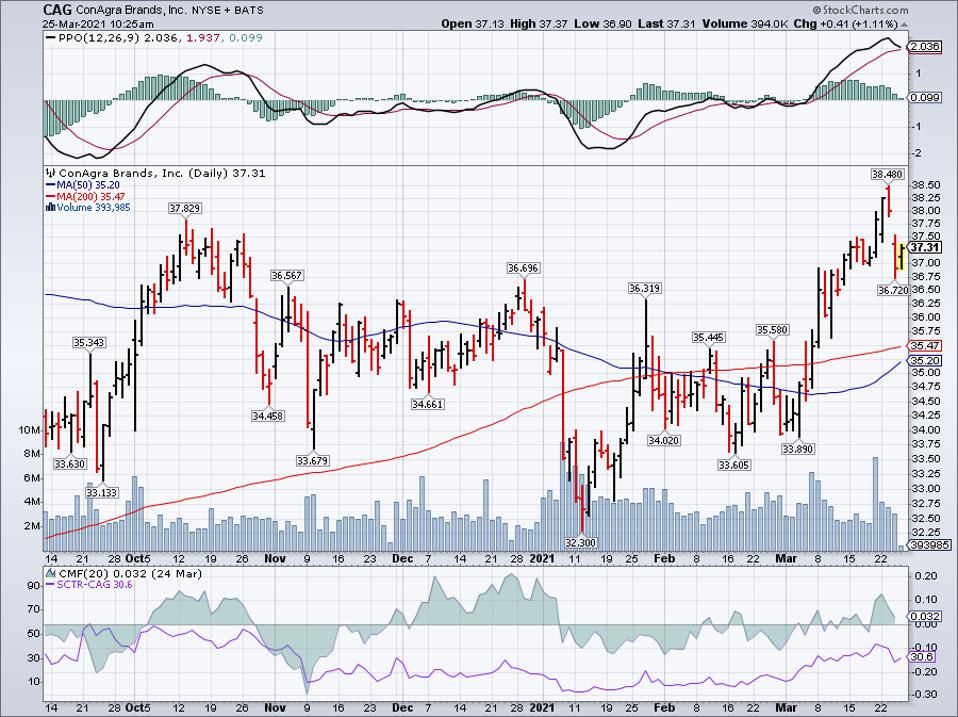Click the 0.032 CMF tag on right axis
This screenshot has height=717, width=958.
coord(924,617)
